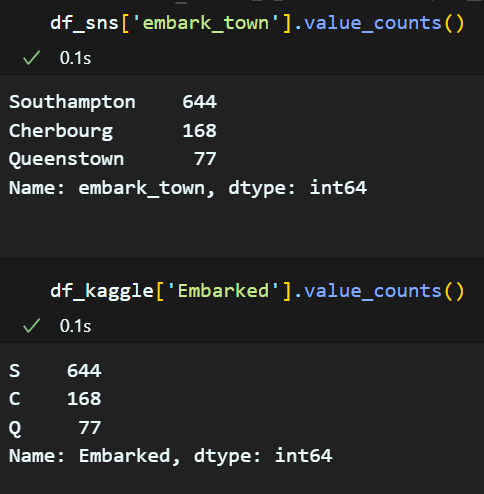The width and height of the screenshot is (484, 494).
Task: Click the 0.1s execution time under df_sns cell
Action: (x=75, y=58)
